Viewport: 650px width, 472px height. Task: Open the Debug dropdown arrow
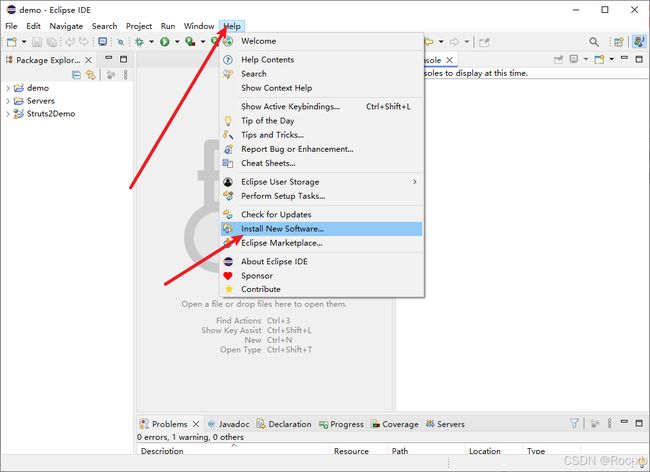(x=151, y=42)
